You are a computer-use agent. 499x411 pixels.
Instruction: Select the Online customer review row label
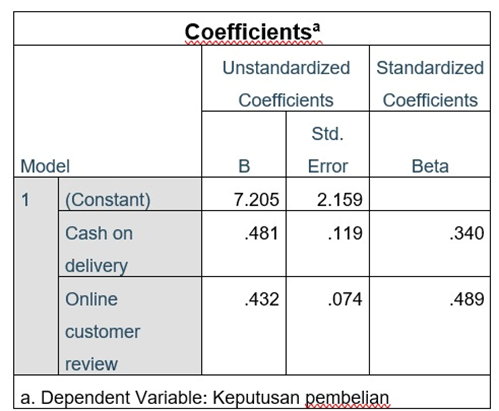point(103,331)
